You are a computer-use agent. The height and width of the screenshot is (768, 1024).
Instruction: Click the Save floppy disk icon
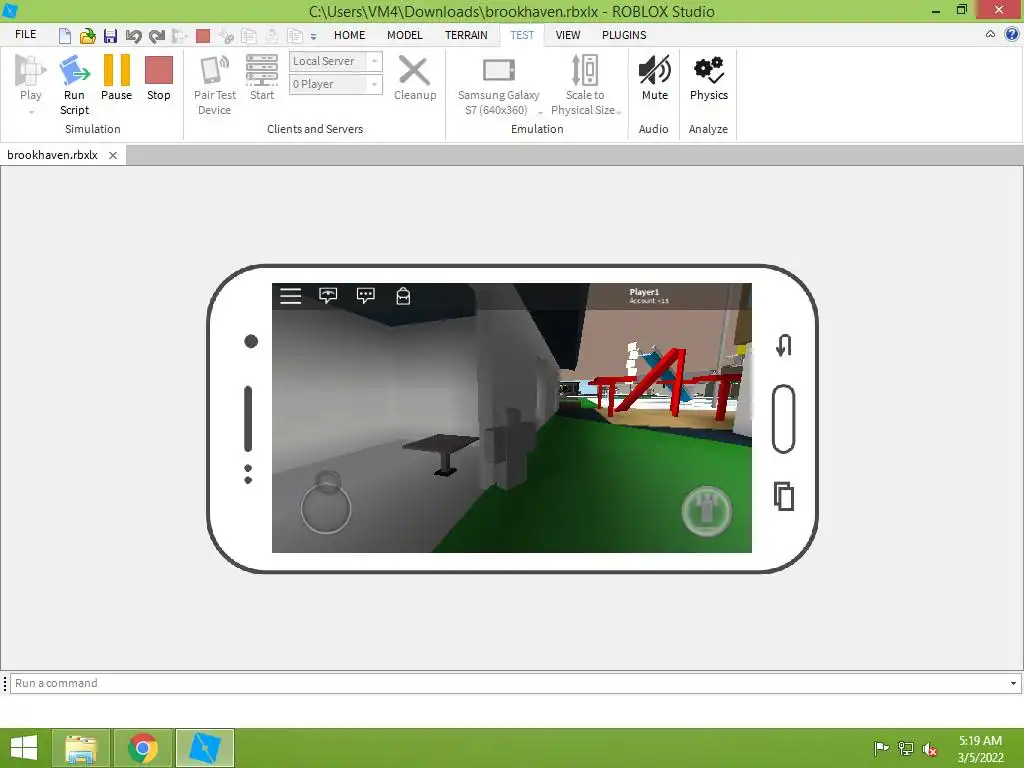(110, 36)
